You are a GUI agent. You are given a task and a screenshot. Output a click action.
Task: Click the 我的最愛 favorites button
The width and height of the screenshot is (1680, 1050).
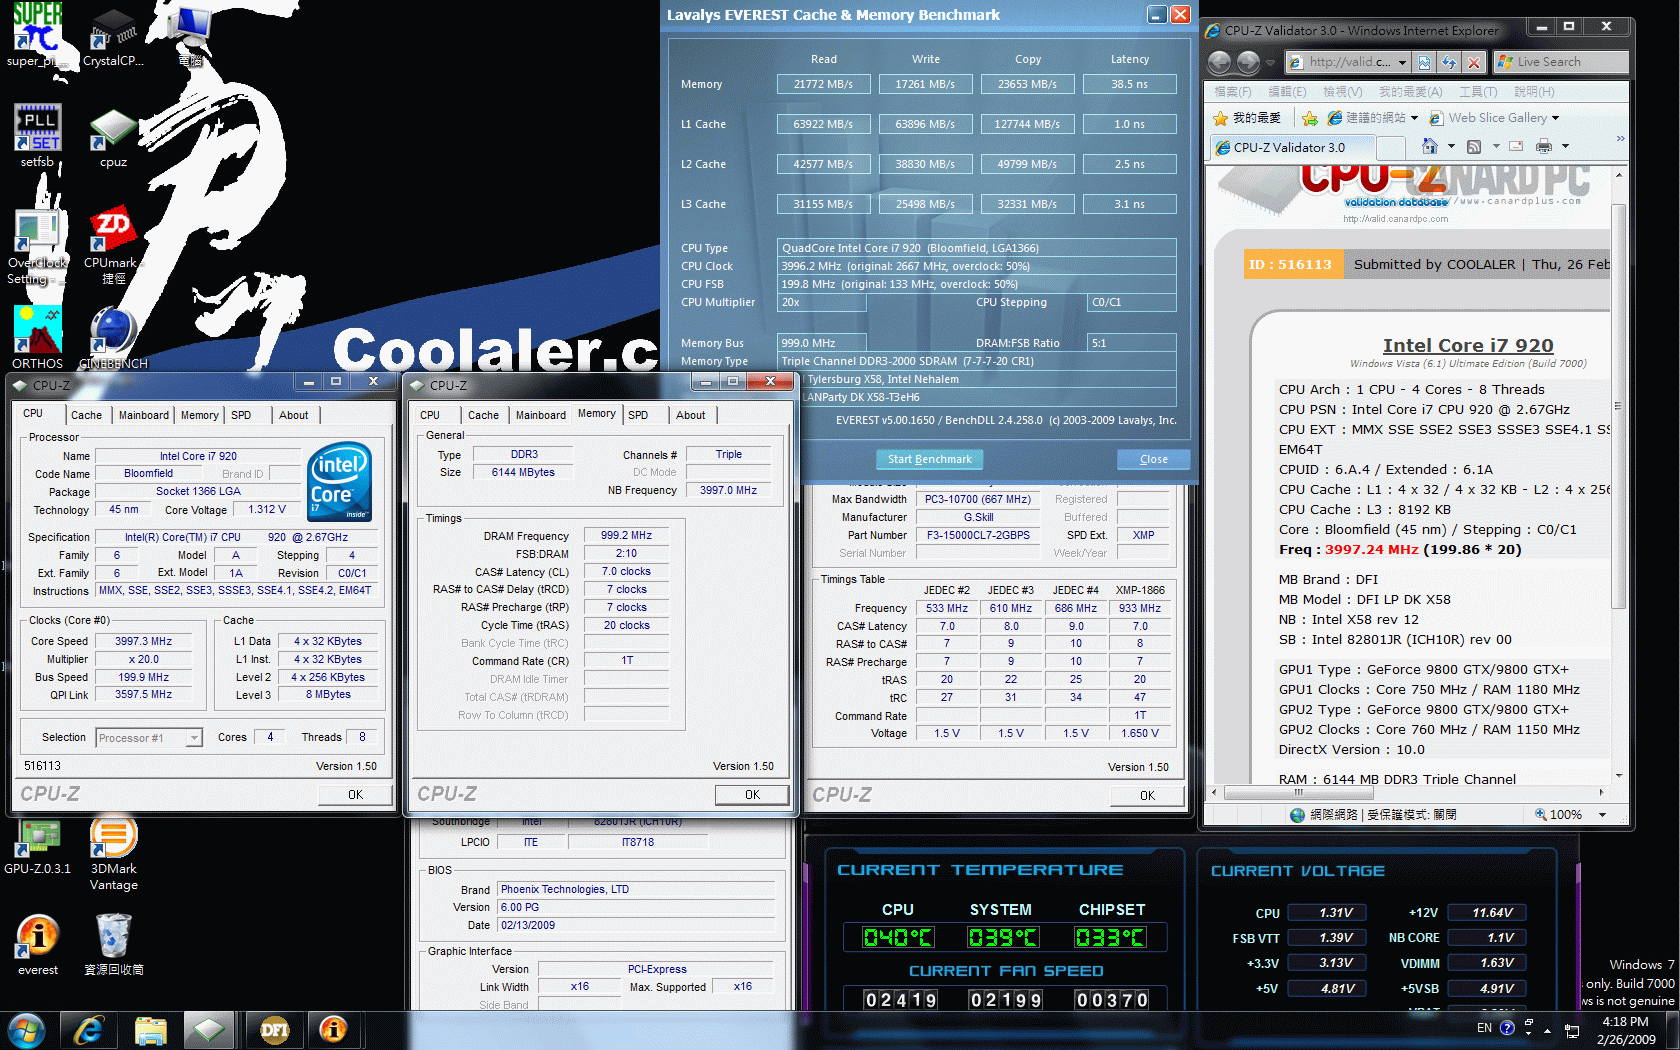pyautogui.click(x=1246, y=118)
